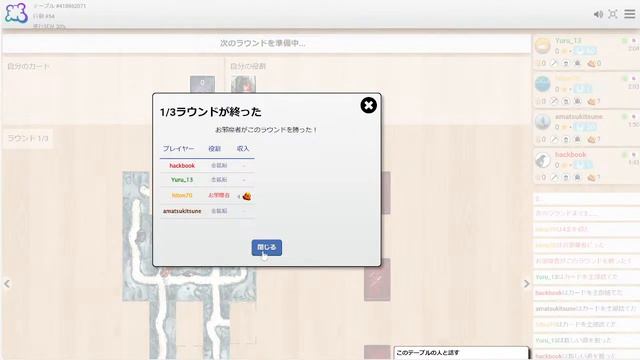Close the round-end dialog with X
Viewport: 640px width, 360px height.
368,105
